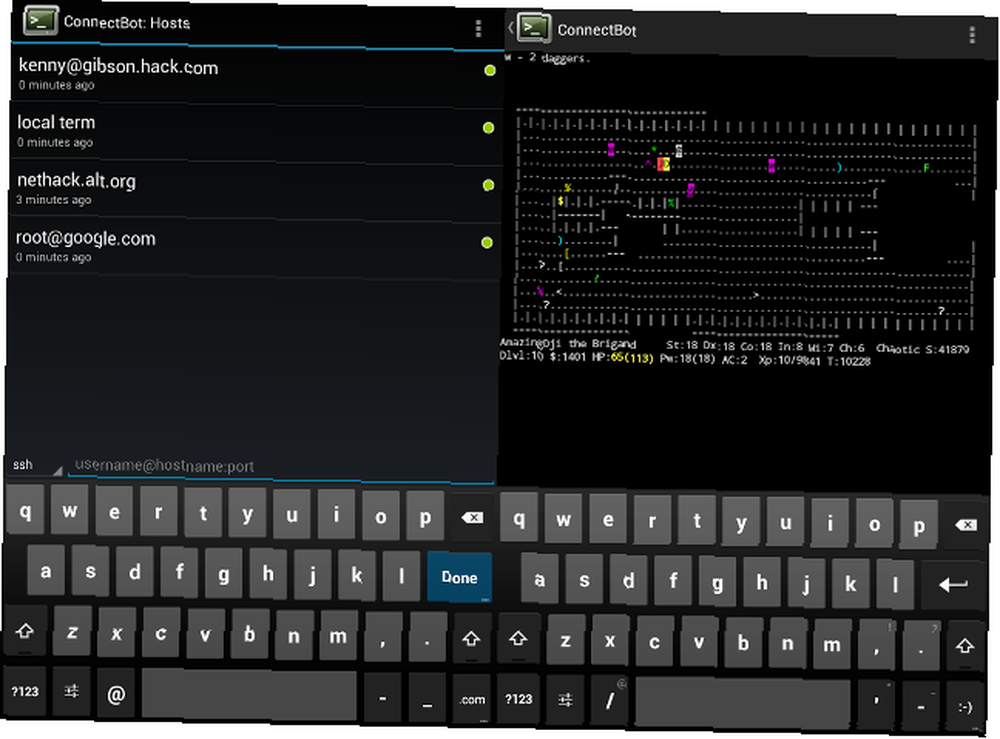Open overflow menu in ConnectBot: Hosts window
The image size is (1000, 739).
[x=478, y=28]
